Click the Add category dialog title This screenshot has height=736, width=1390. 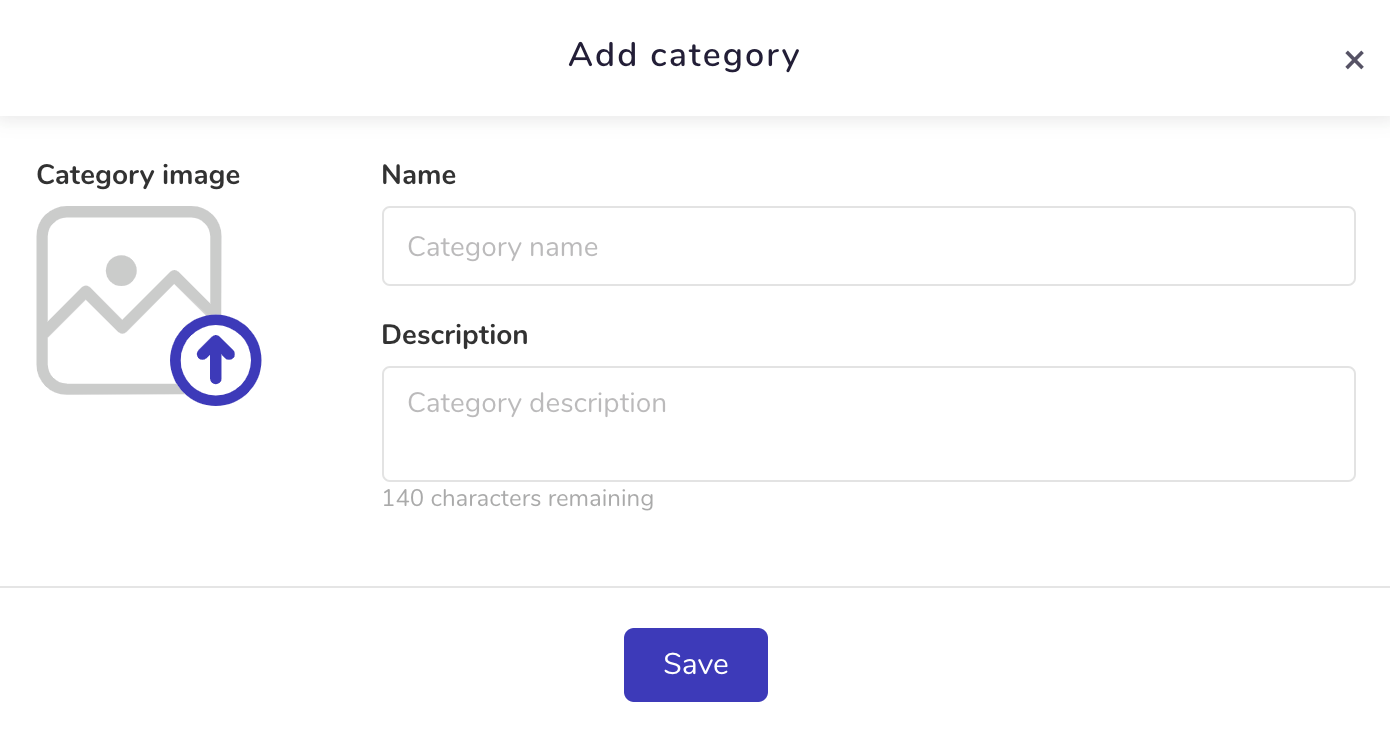tap(685, 55)
